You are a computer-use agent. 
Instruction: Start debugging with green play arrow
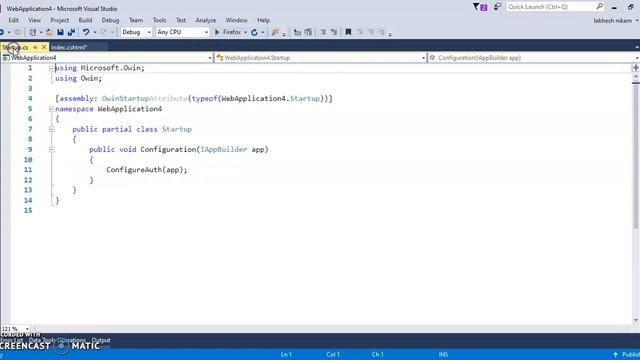pyautogui.click(x=217, y=32)
